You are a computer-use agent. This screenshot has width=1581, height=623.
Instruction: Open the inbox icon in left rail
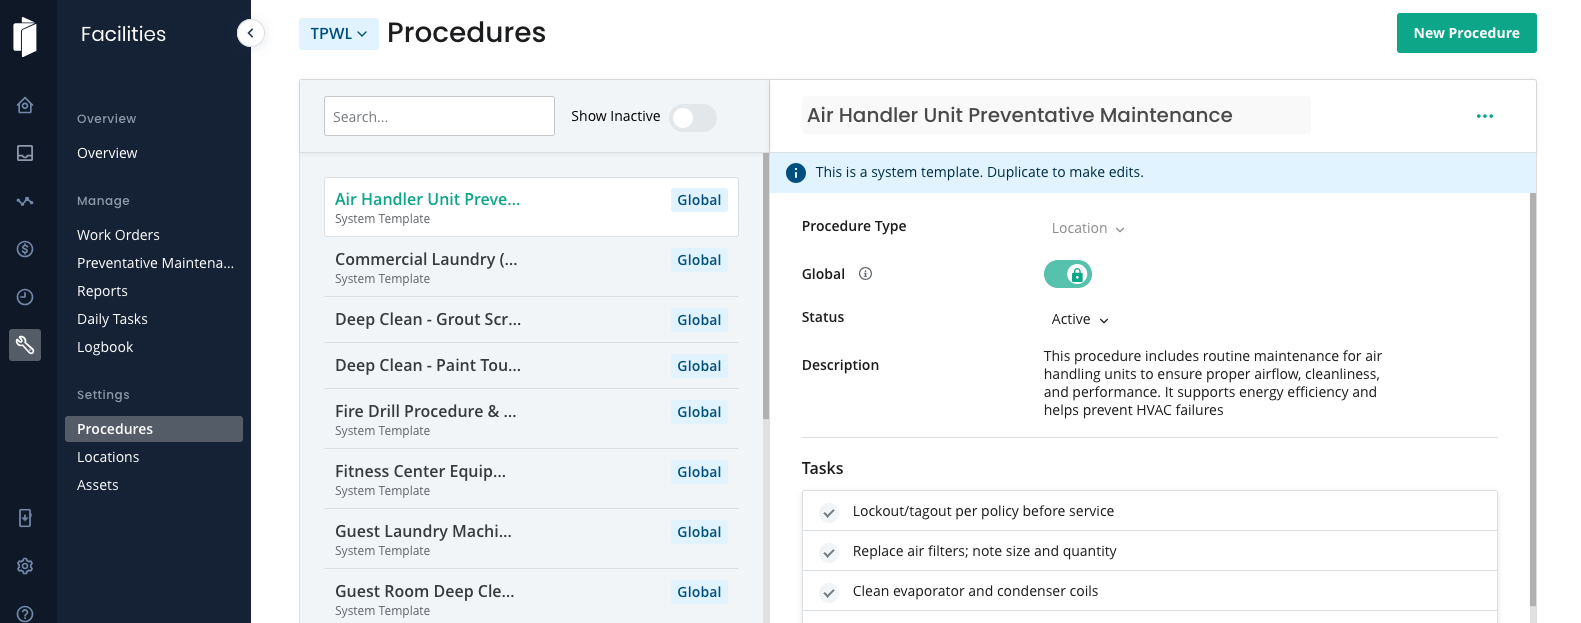(25, 153)
